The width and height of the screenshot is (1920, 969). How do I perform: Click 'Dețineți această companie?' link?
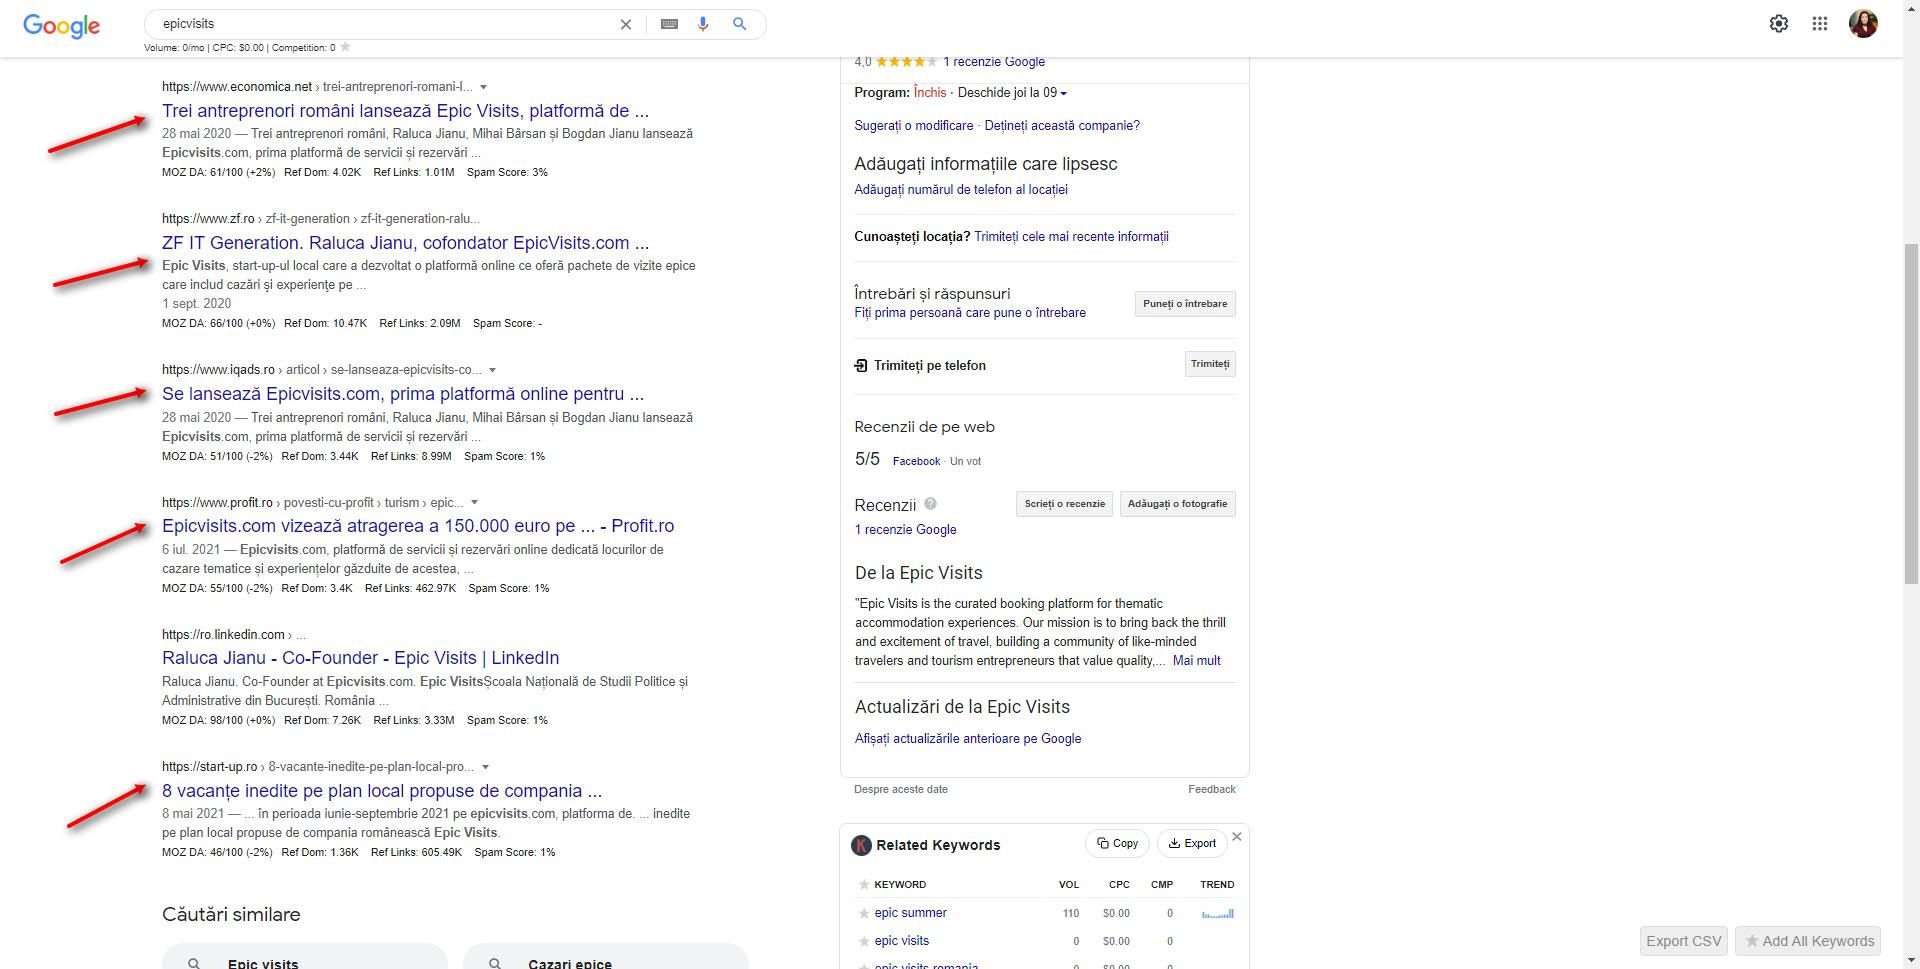1062,126
